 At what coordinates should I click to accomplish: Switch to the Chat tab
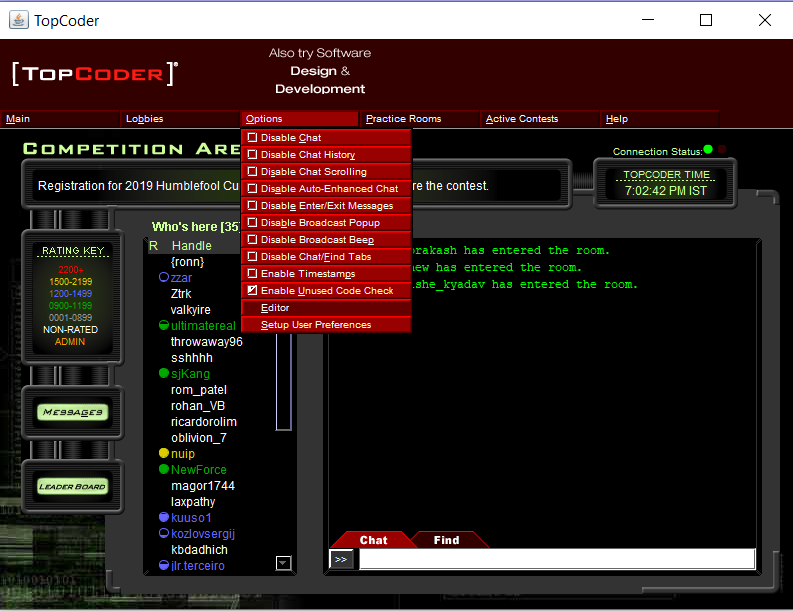373,540
